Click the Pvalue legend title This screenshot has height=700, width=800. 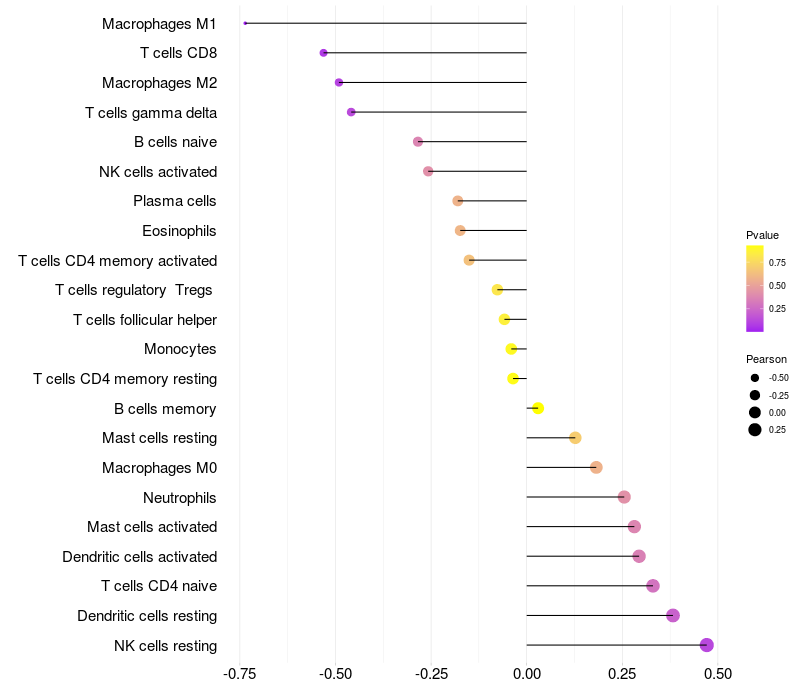pos(762,235)
